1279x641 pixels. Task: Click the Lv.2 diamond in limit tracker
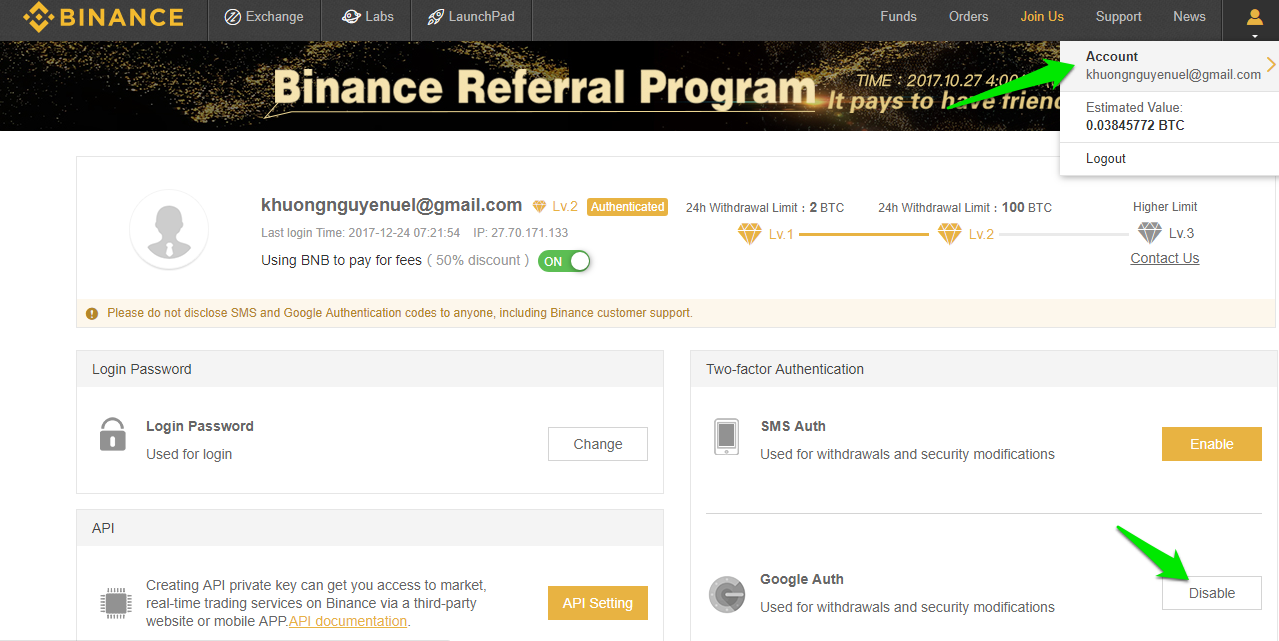pyautogui.click(x=950, y=234)
